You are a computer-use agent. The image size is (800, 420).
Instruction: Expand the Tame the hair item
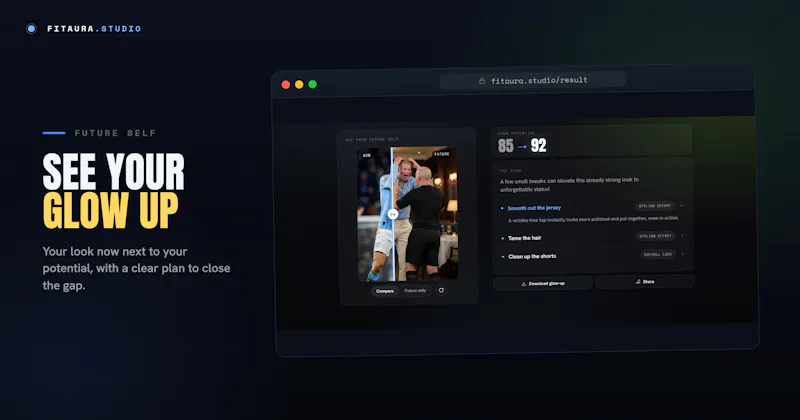pyautogui.click(x=682, y=236)
